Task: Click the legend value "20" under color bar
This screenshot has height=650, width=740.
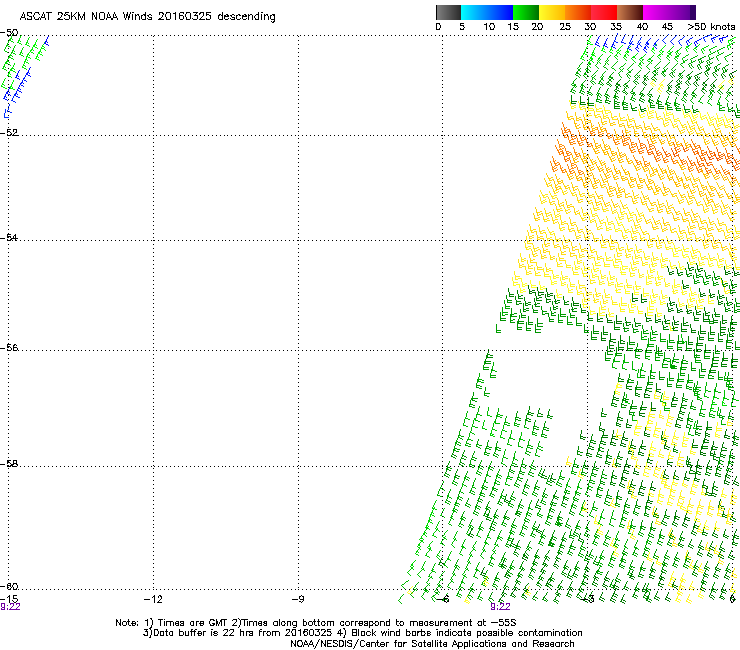Action: [537, 27]
